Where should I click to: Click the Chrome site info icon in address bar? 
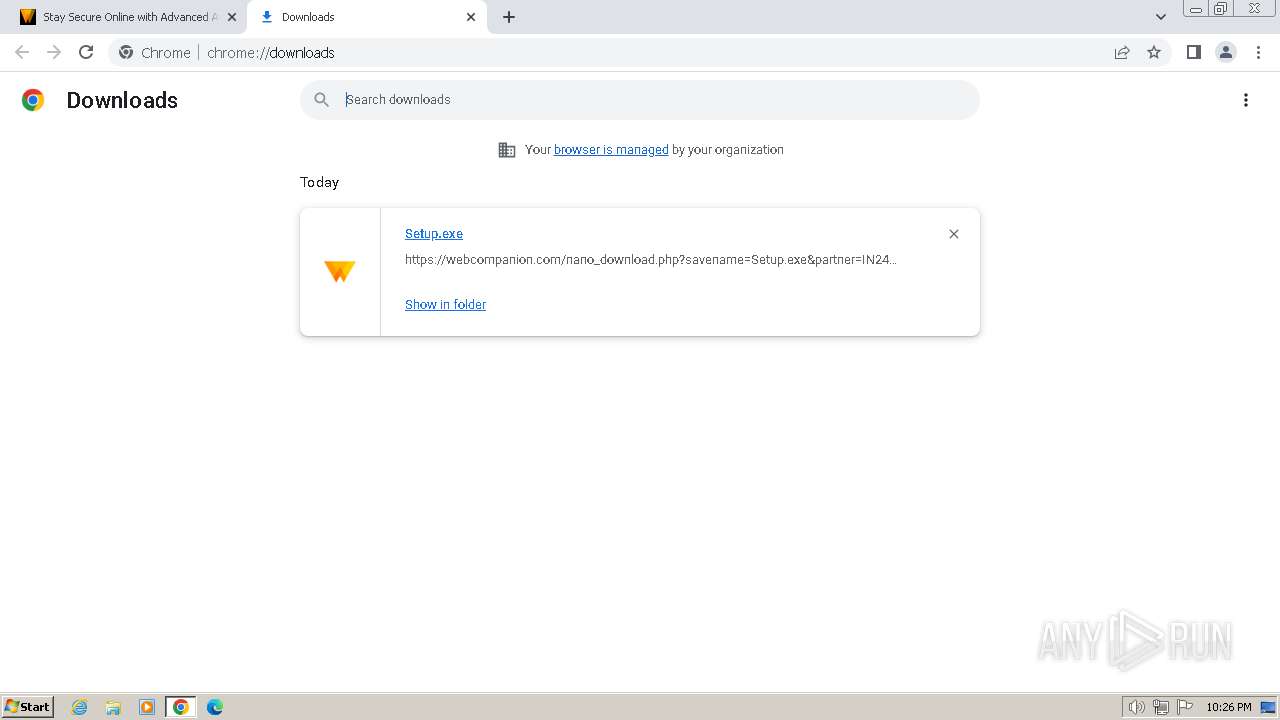(x=126, y=52)
